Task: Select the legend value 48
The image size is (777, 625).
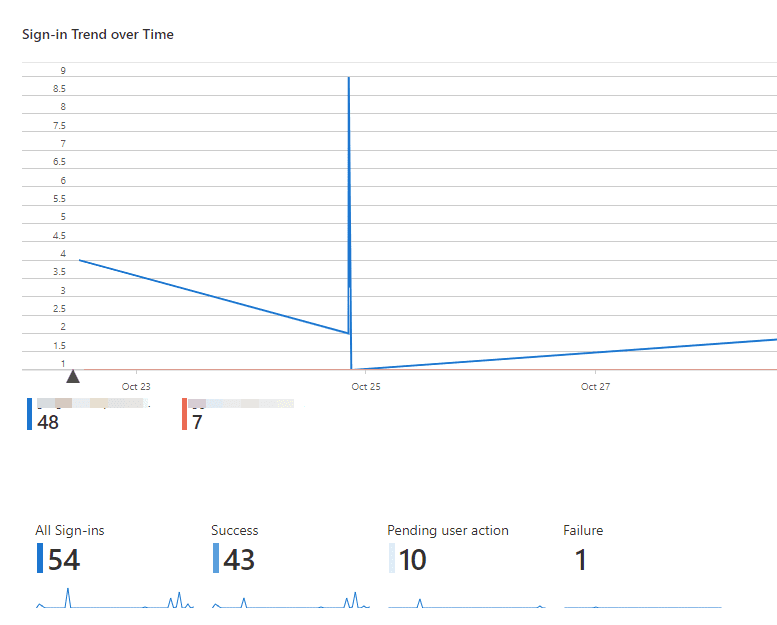Action: point(47,422)
